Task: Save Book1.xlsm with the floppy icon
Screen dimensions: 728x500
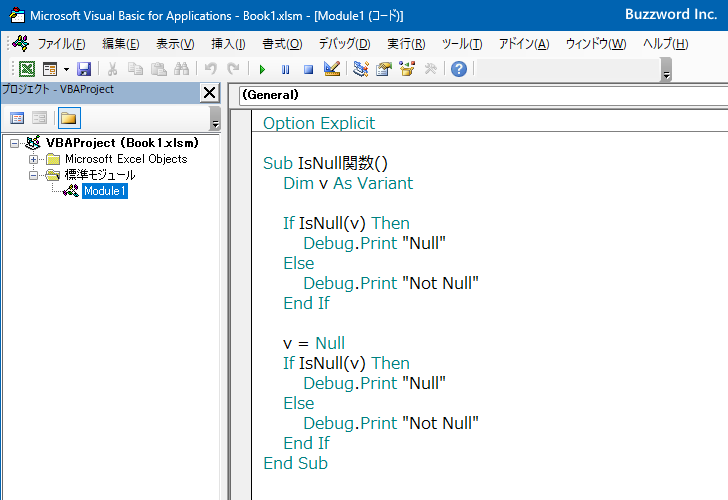Action: click(84, 69)
